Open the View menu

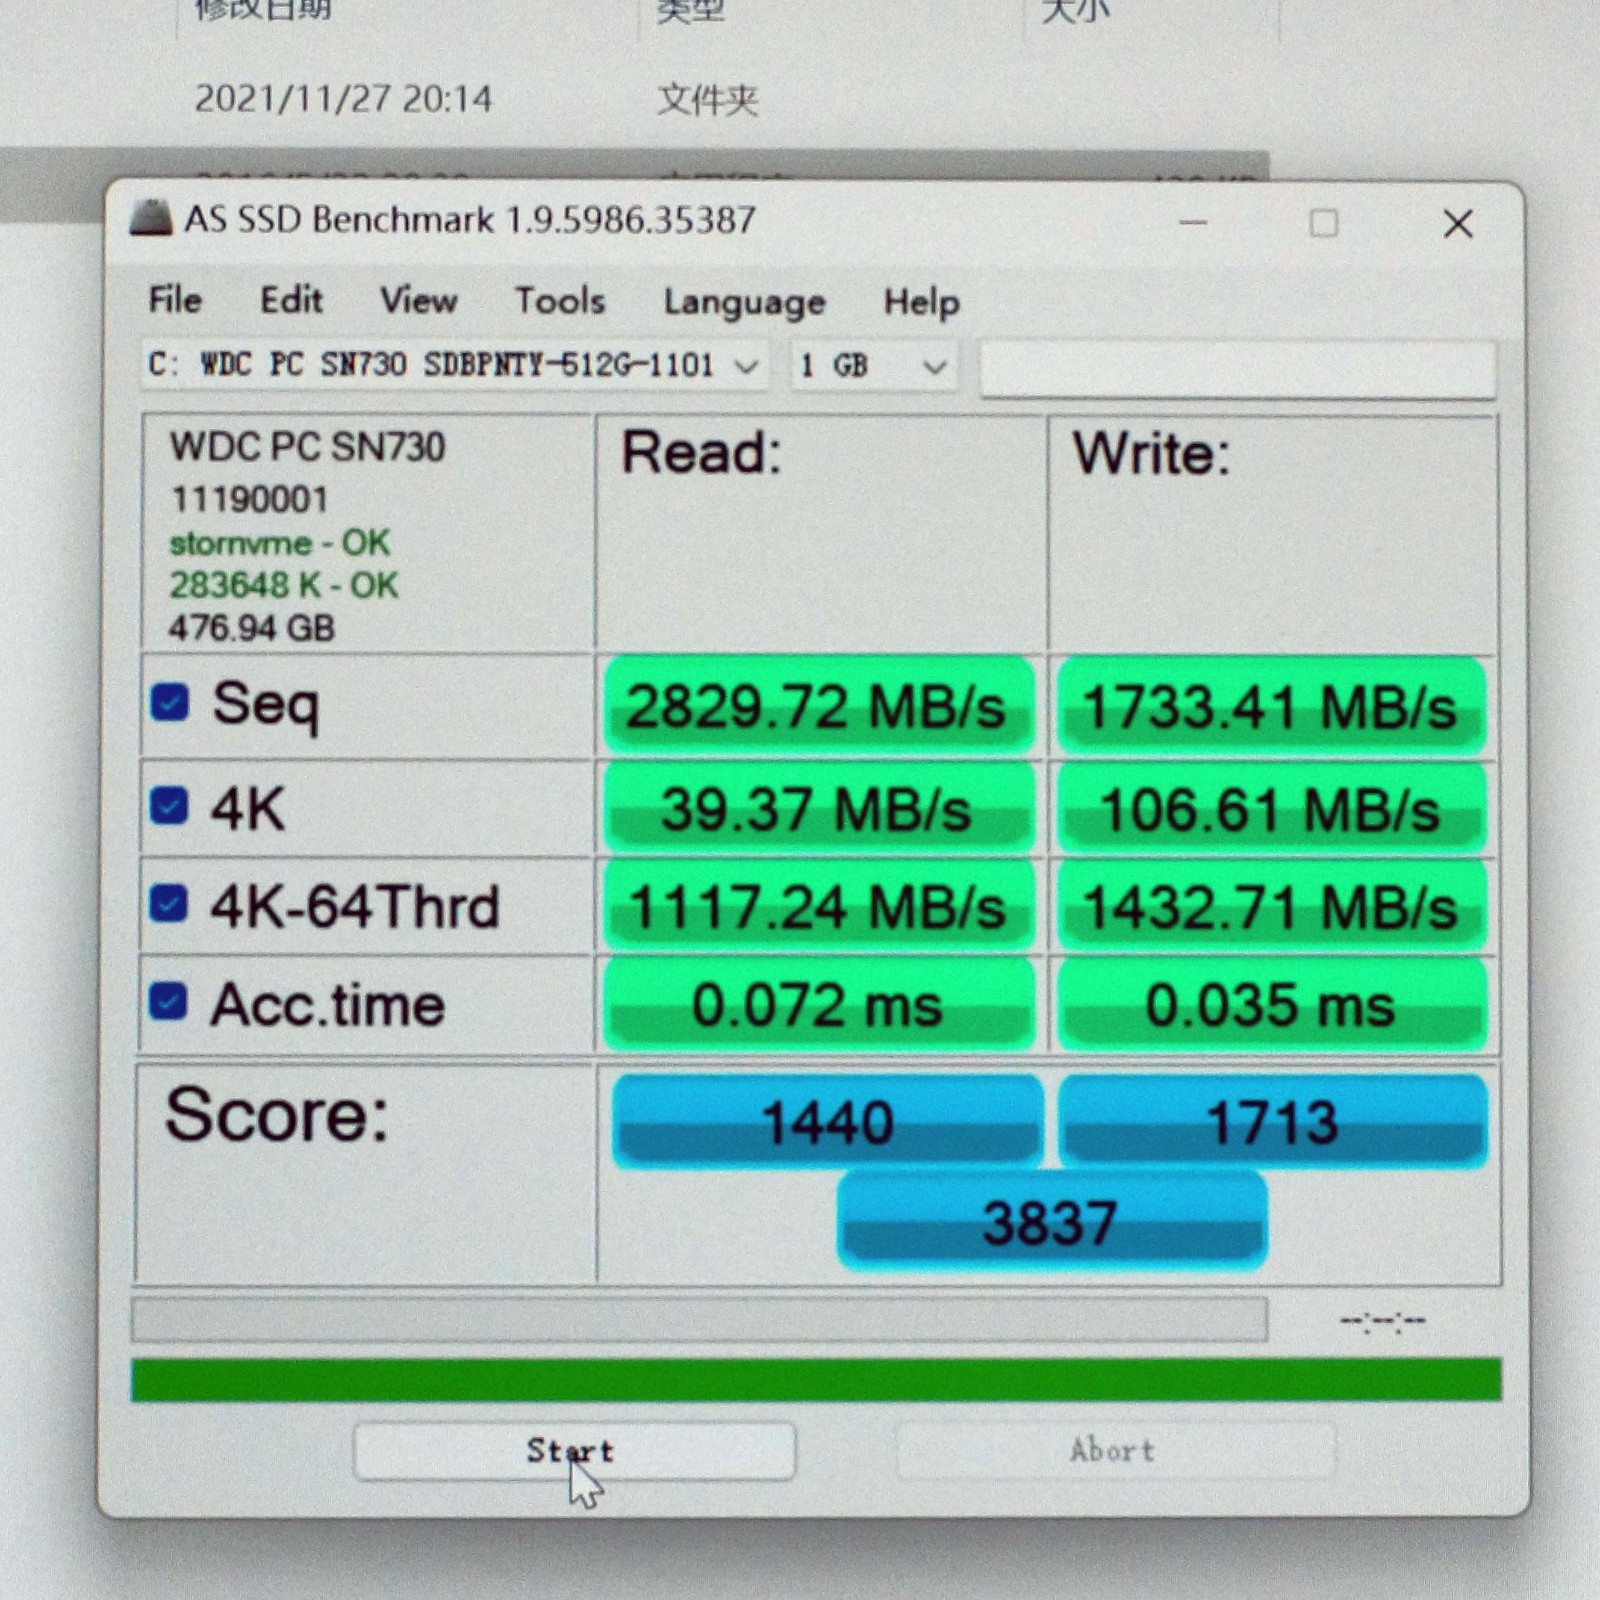(x=418, y=300)
